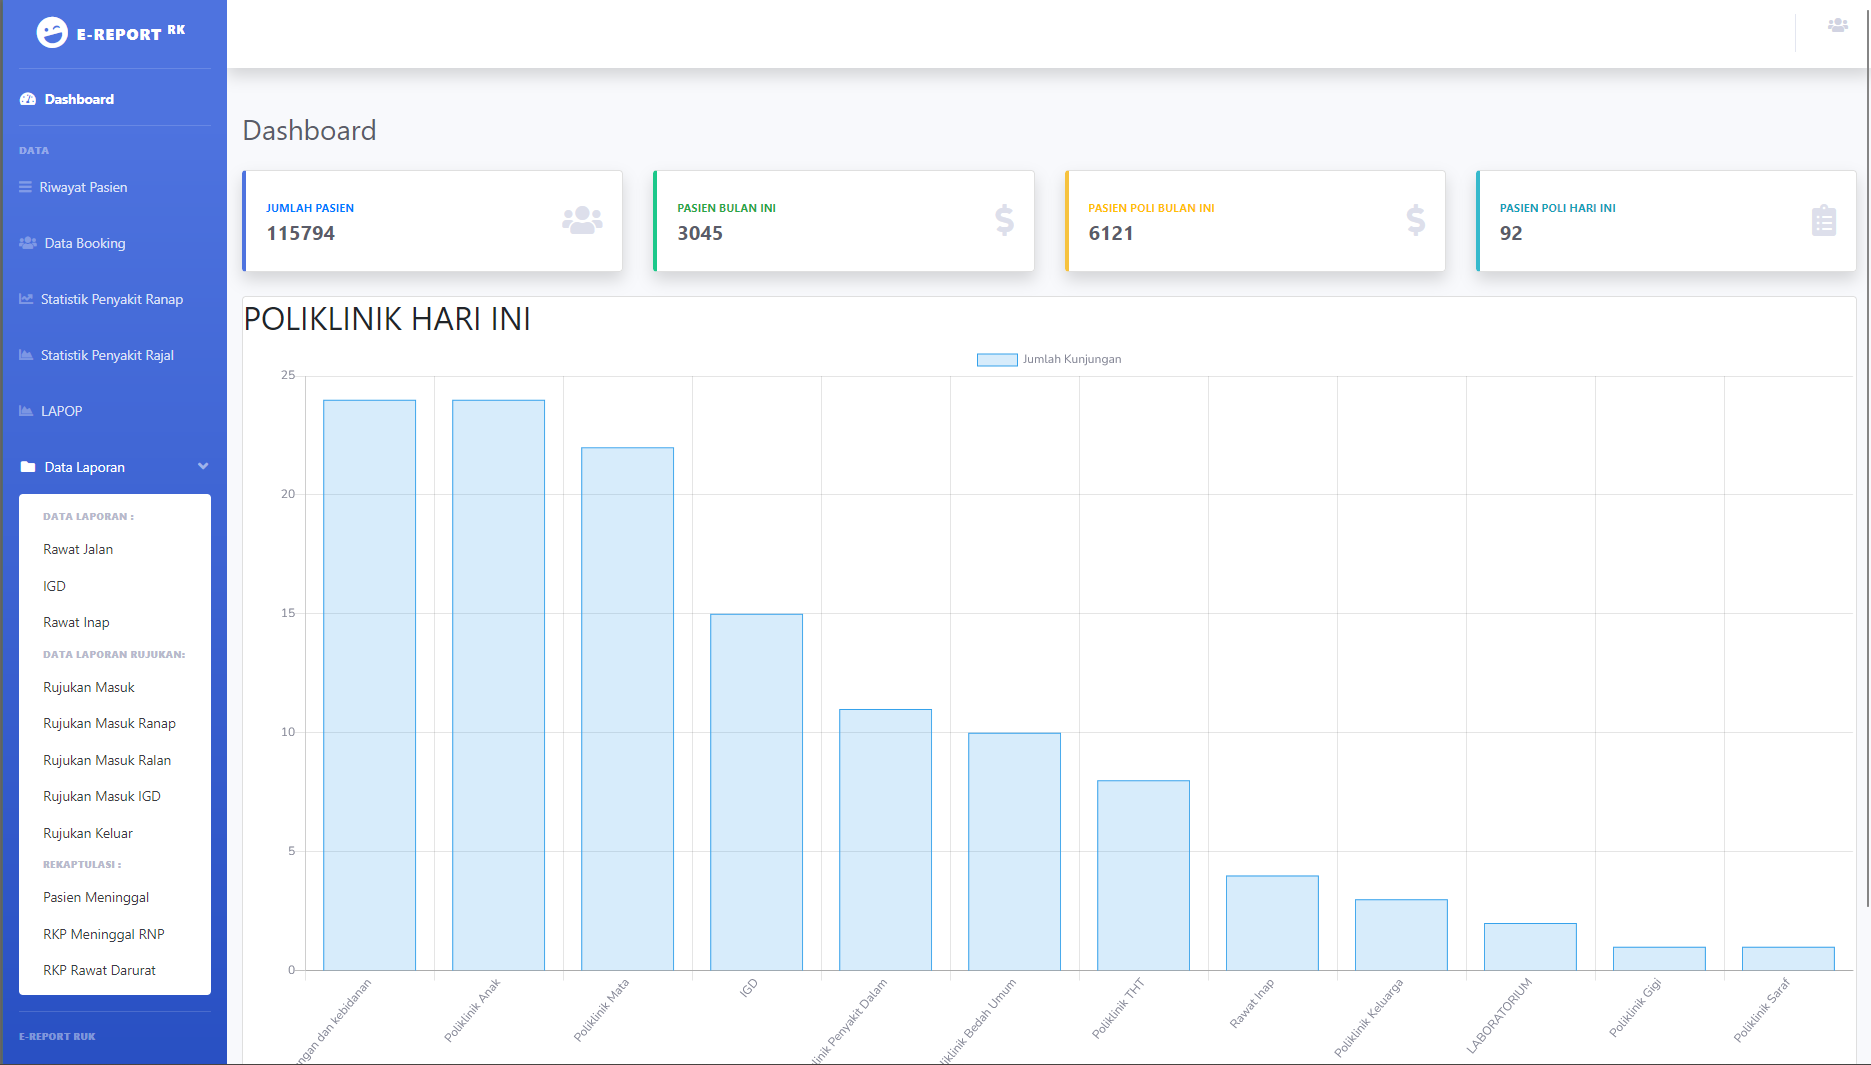This screenshot has height=1065, width=1871.
Task: Open Statistik Penyakit Rajal menu
Action: click(107, 355)
